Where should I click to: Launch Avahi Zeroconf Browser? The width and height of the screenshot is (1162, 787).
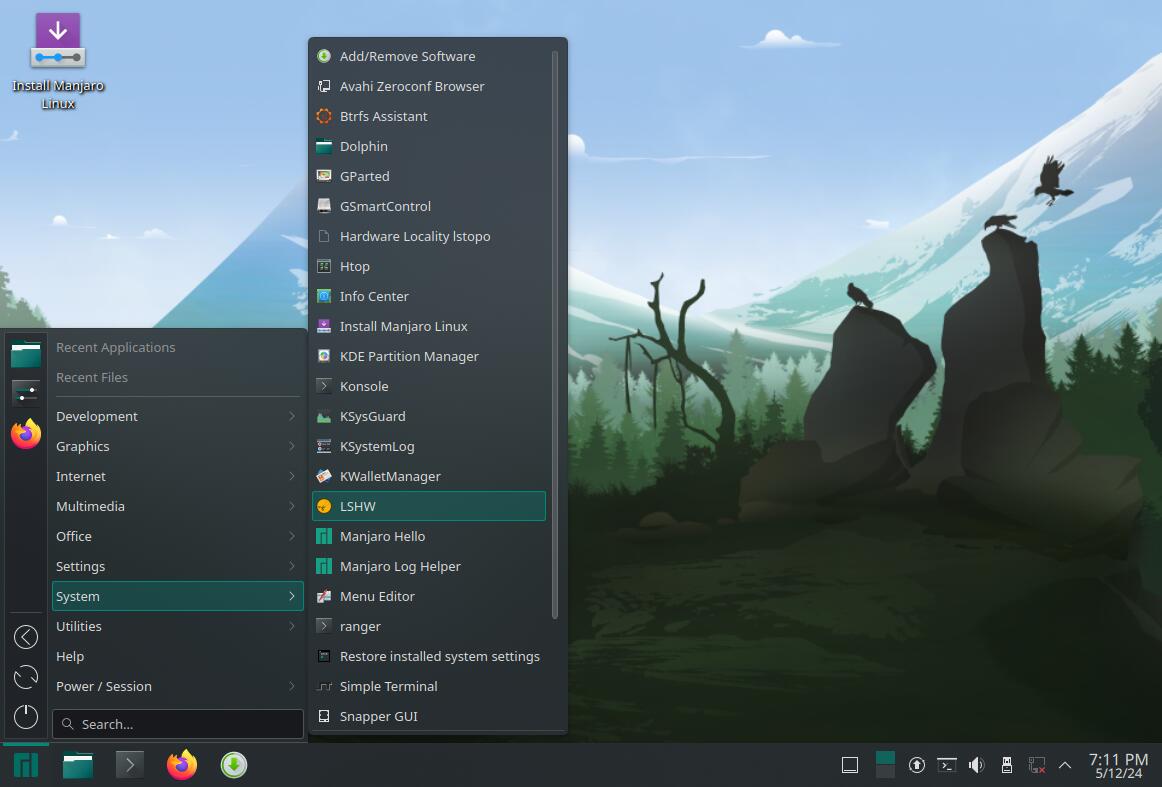(x=429, y=86)
